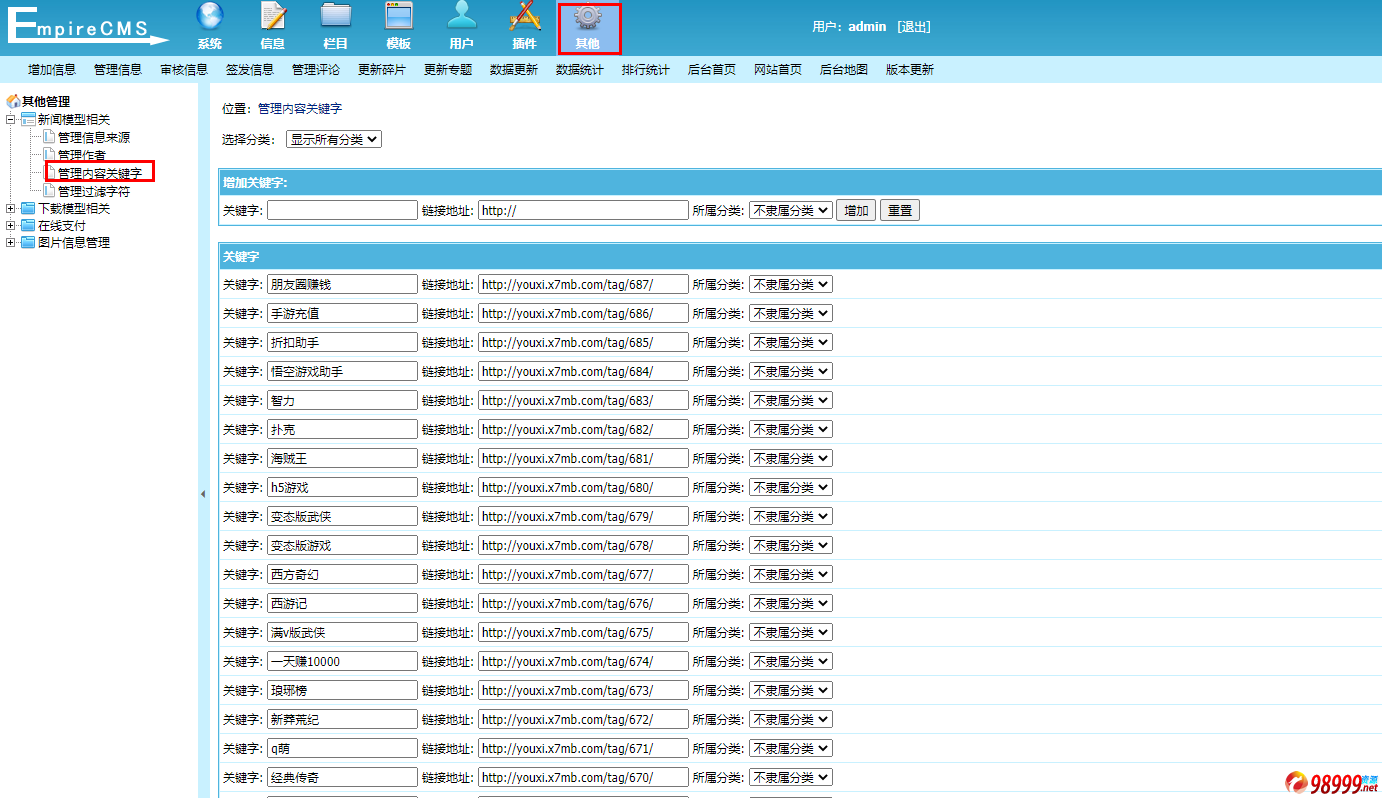Click the 图片信息管理 folder icon

(x=28, y=242)
